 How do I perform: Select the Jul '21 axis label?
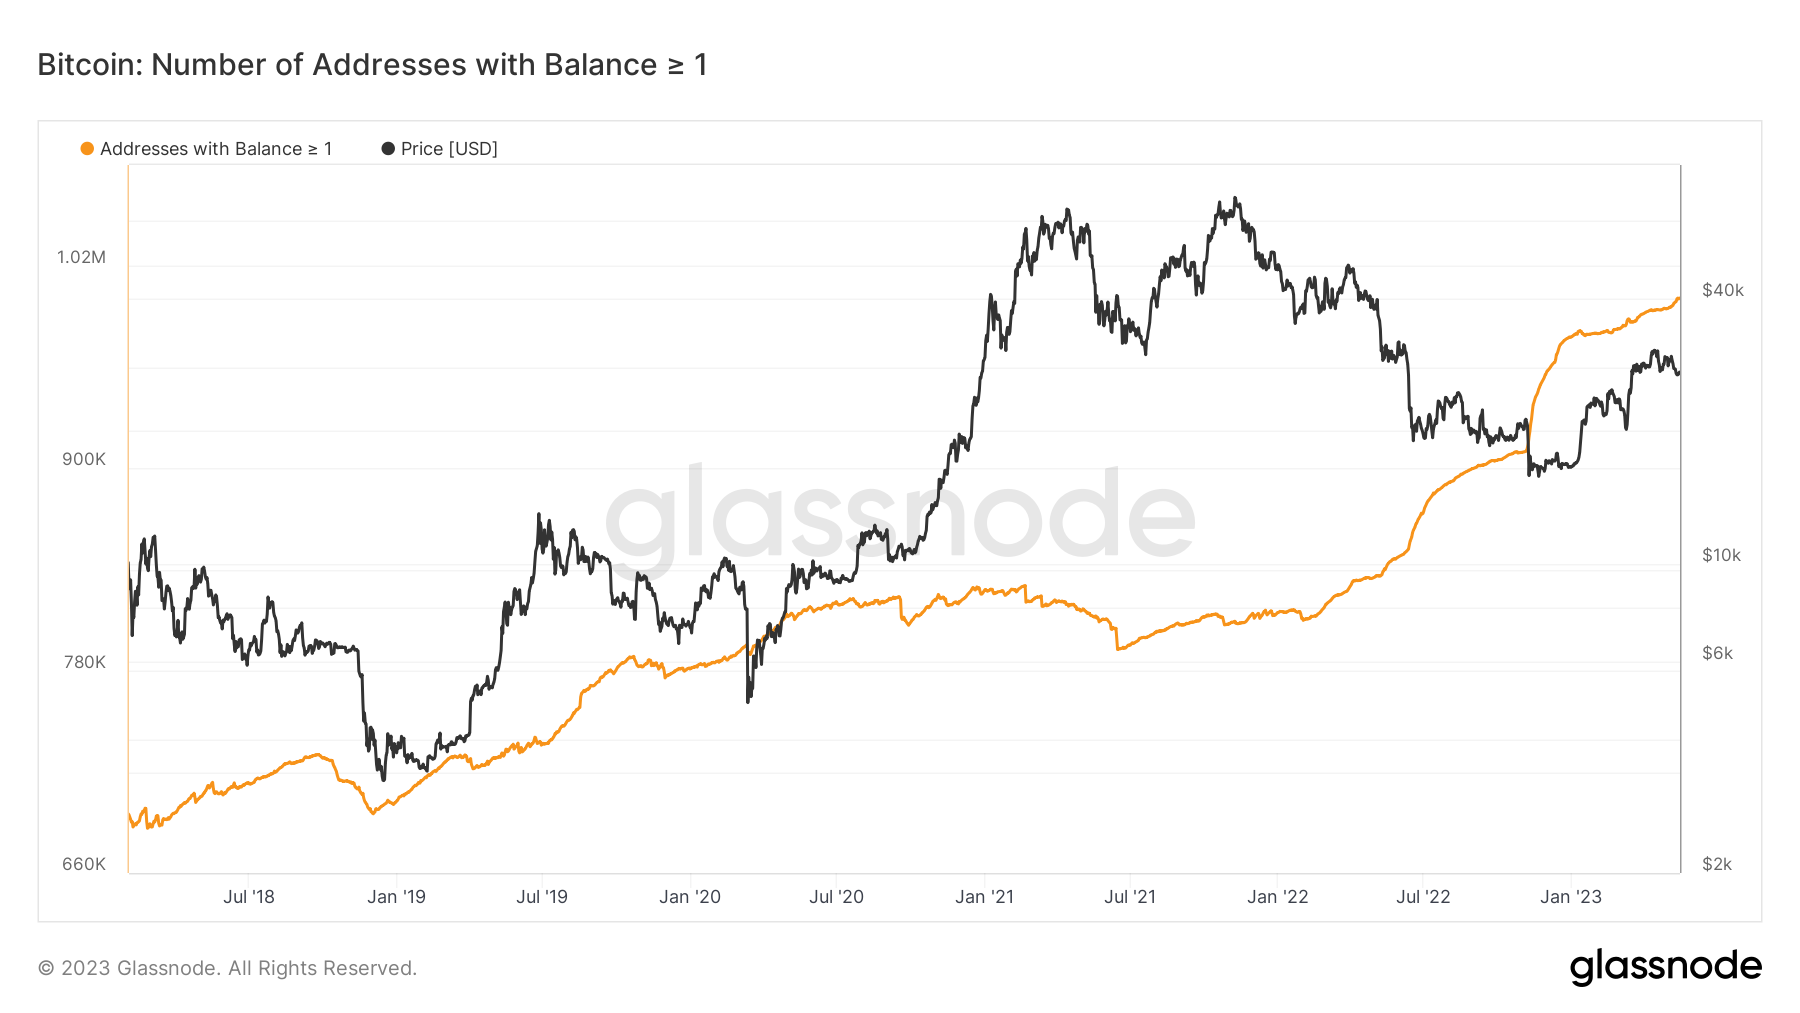1130,897
